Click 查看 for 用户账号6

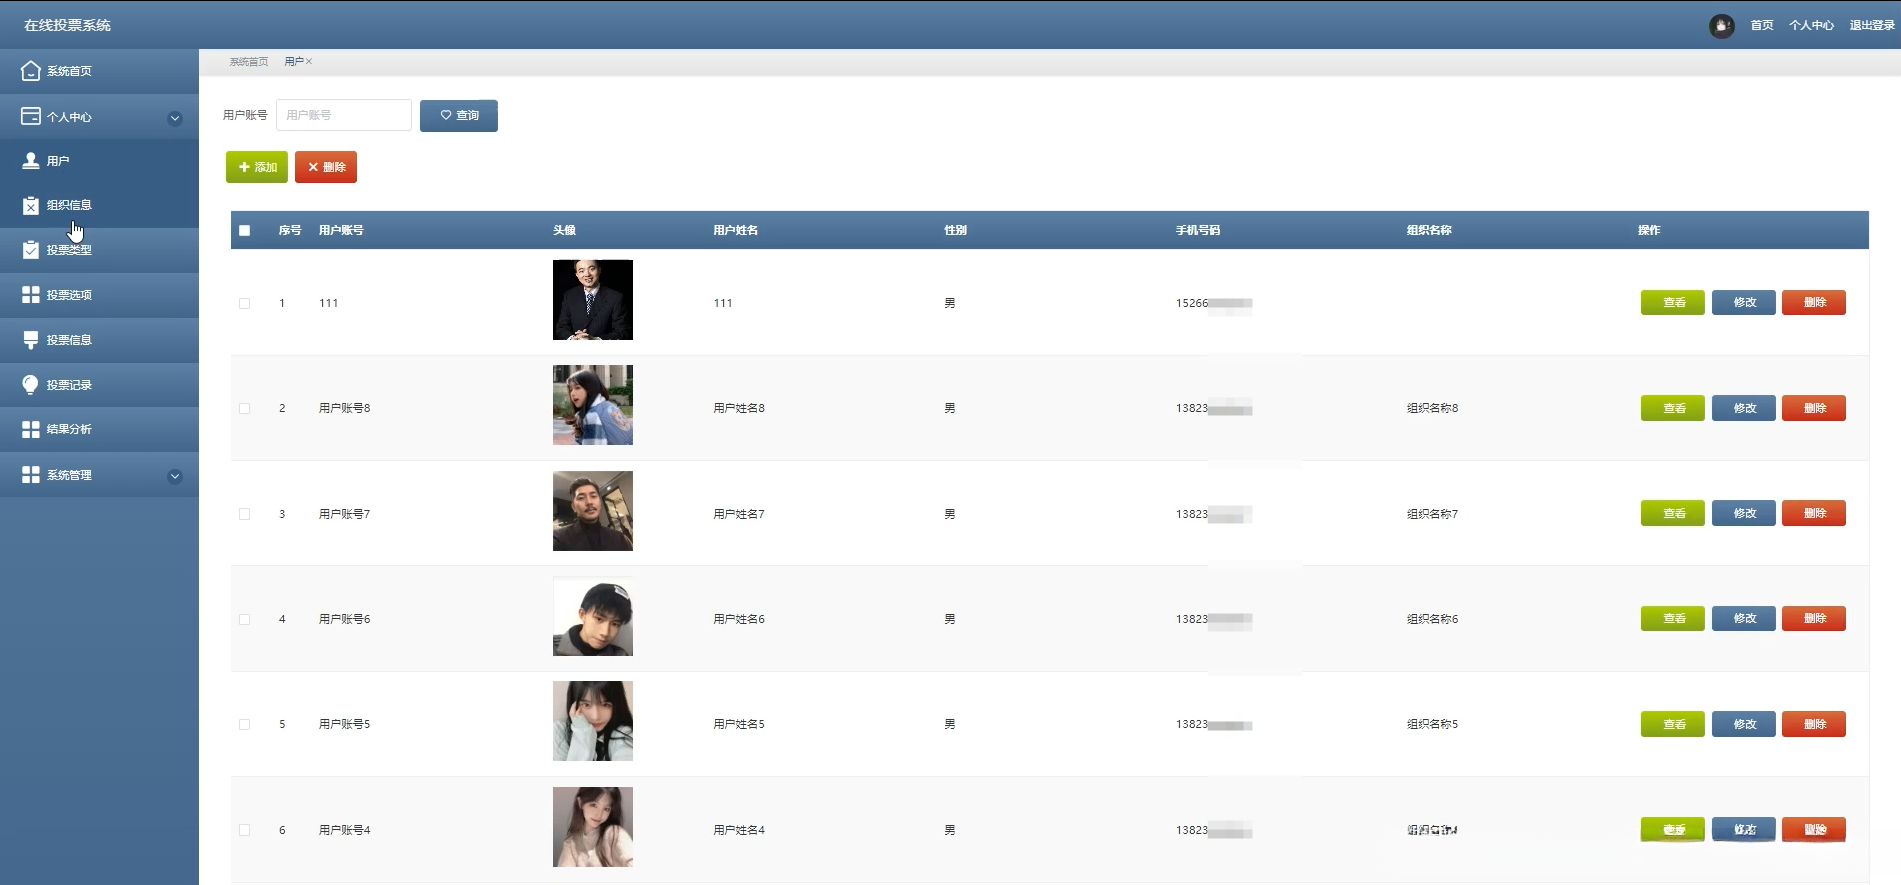(1673, 618)
